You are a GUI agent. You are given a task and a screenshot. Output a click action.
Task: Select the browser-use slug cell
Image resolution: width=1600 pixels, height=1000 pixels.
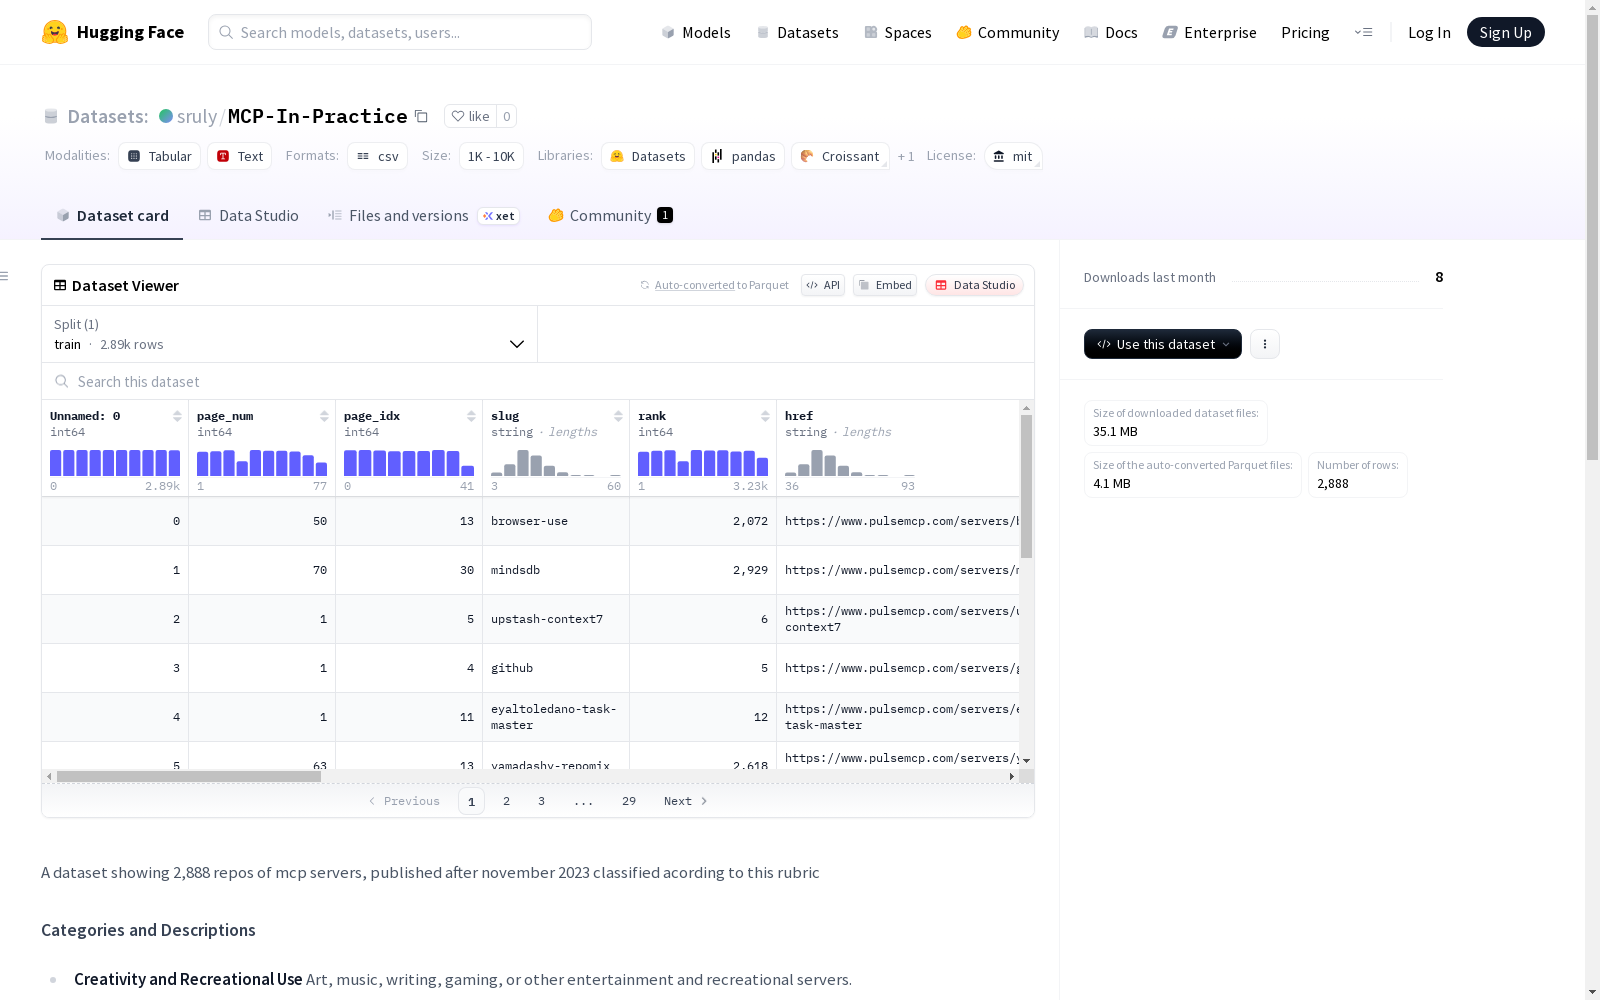point(556,521)
